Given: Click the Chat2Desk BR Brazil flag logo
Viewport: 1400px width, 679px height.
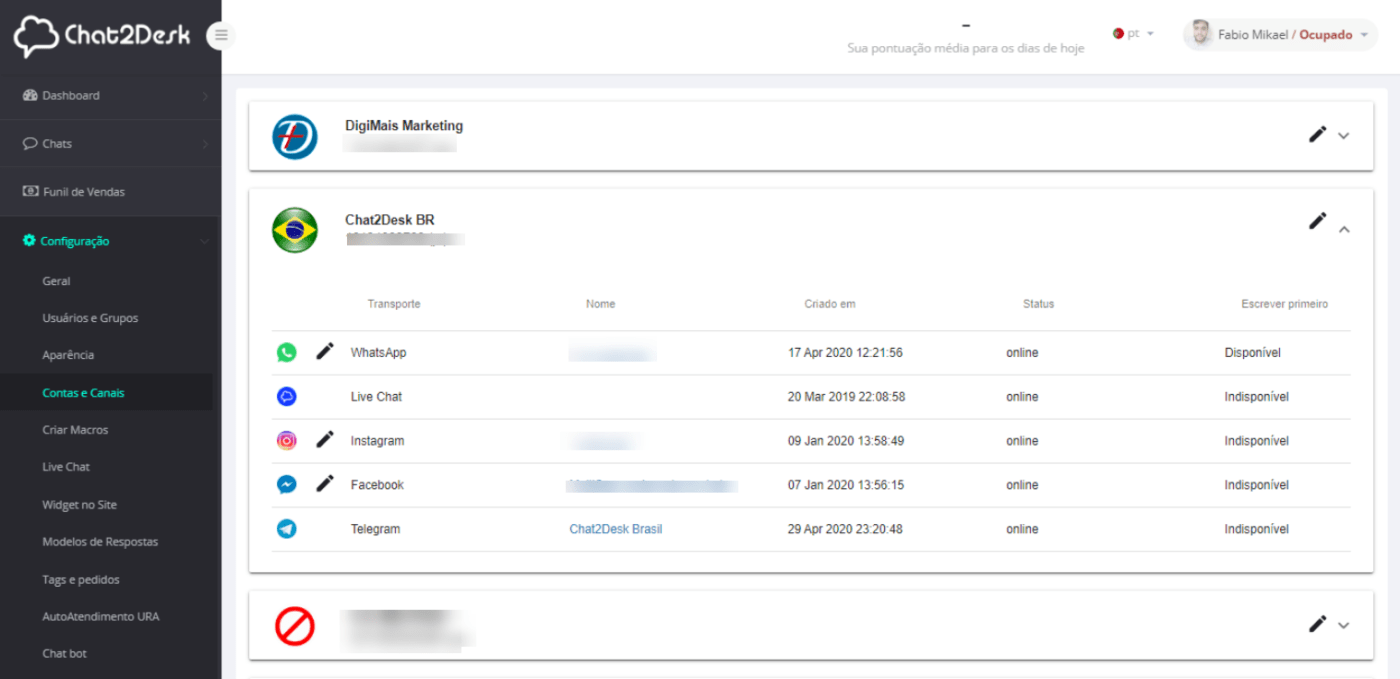Looking at the screenshot, I should [x=295, y=230].
